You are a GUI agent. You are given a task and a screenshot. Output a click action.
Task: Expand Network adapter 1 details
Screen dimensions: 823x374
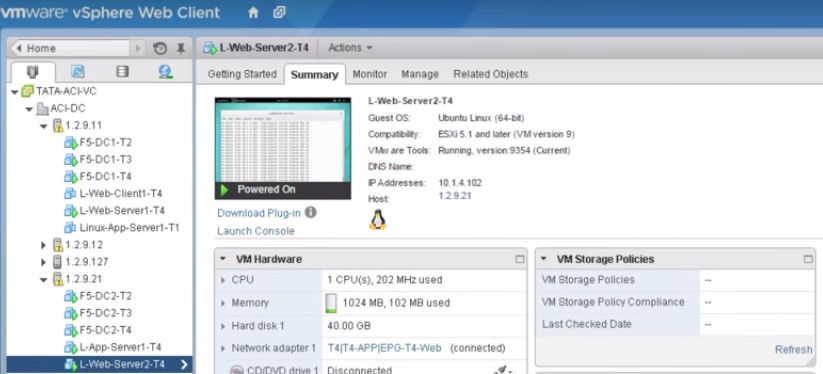point(223,349)
